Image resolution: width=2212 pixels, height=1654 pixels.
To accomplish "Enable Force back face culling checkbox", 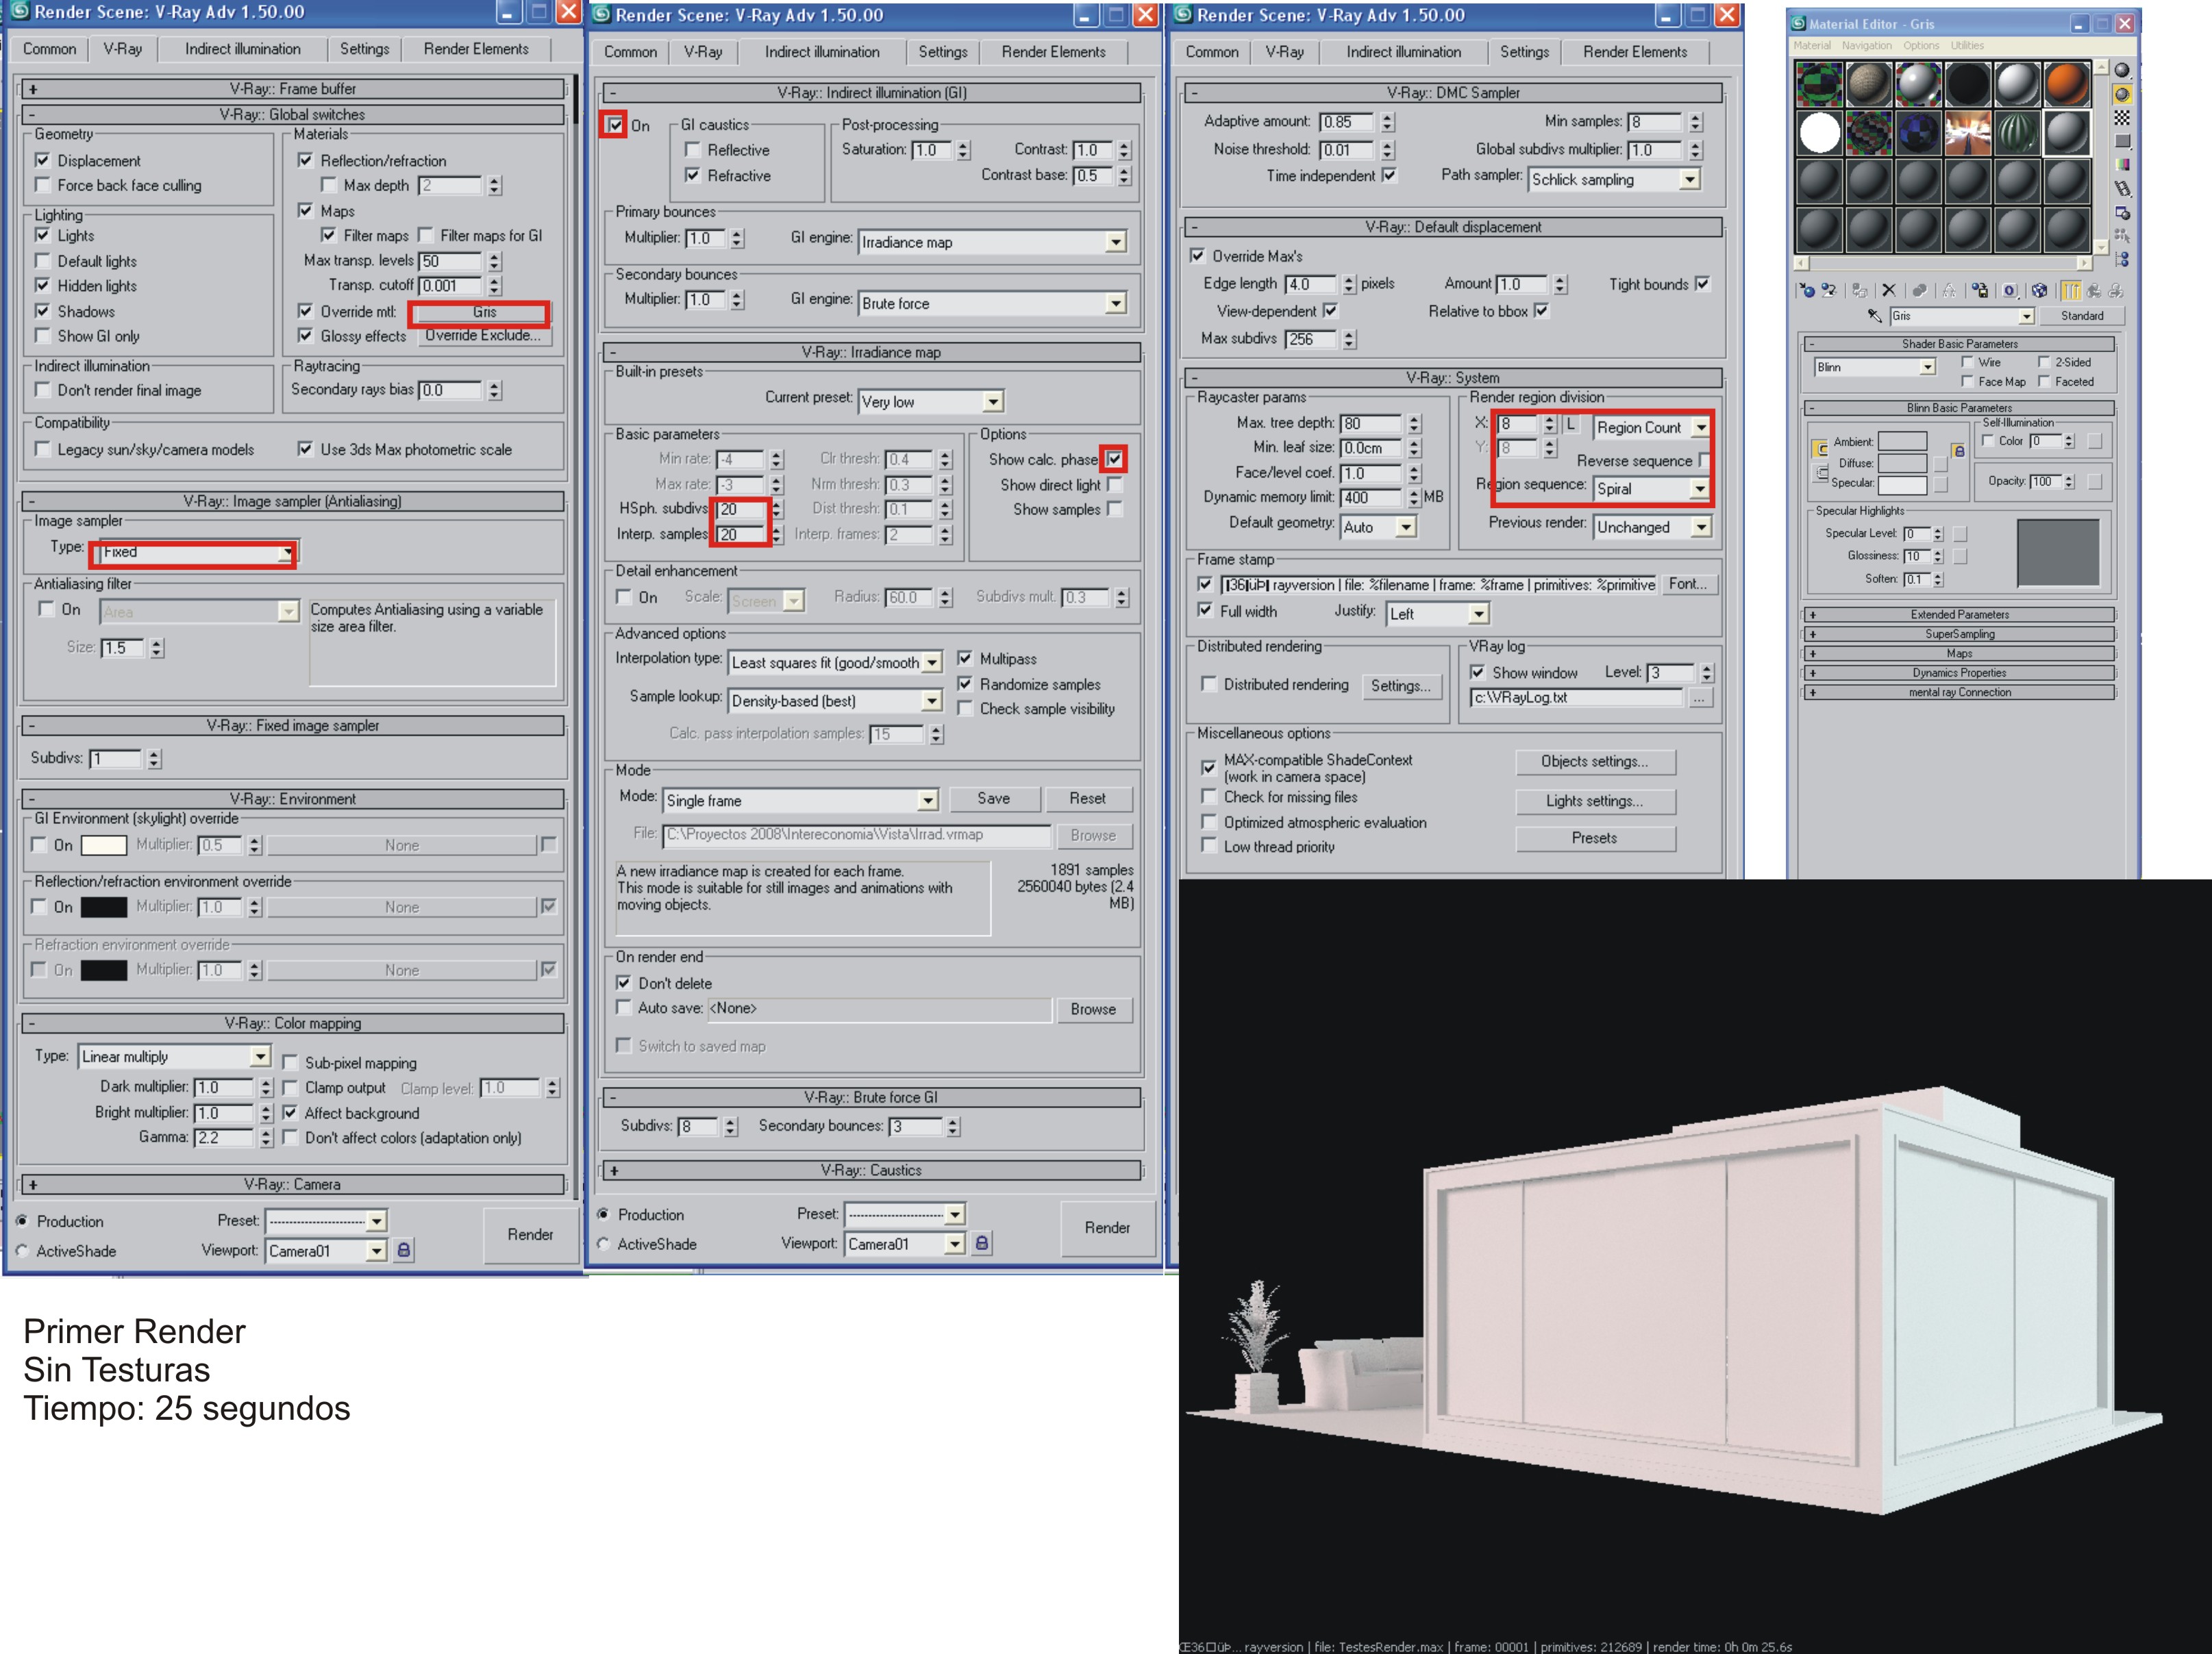I will (43, 185).
